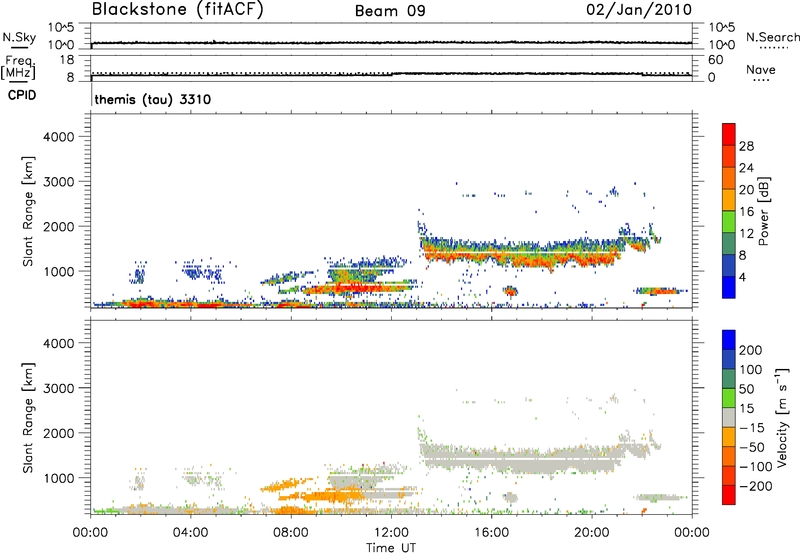Click the "N.Search" legend label
The width and height of the screenshot is (800, 554).
tap(772, 37)
